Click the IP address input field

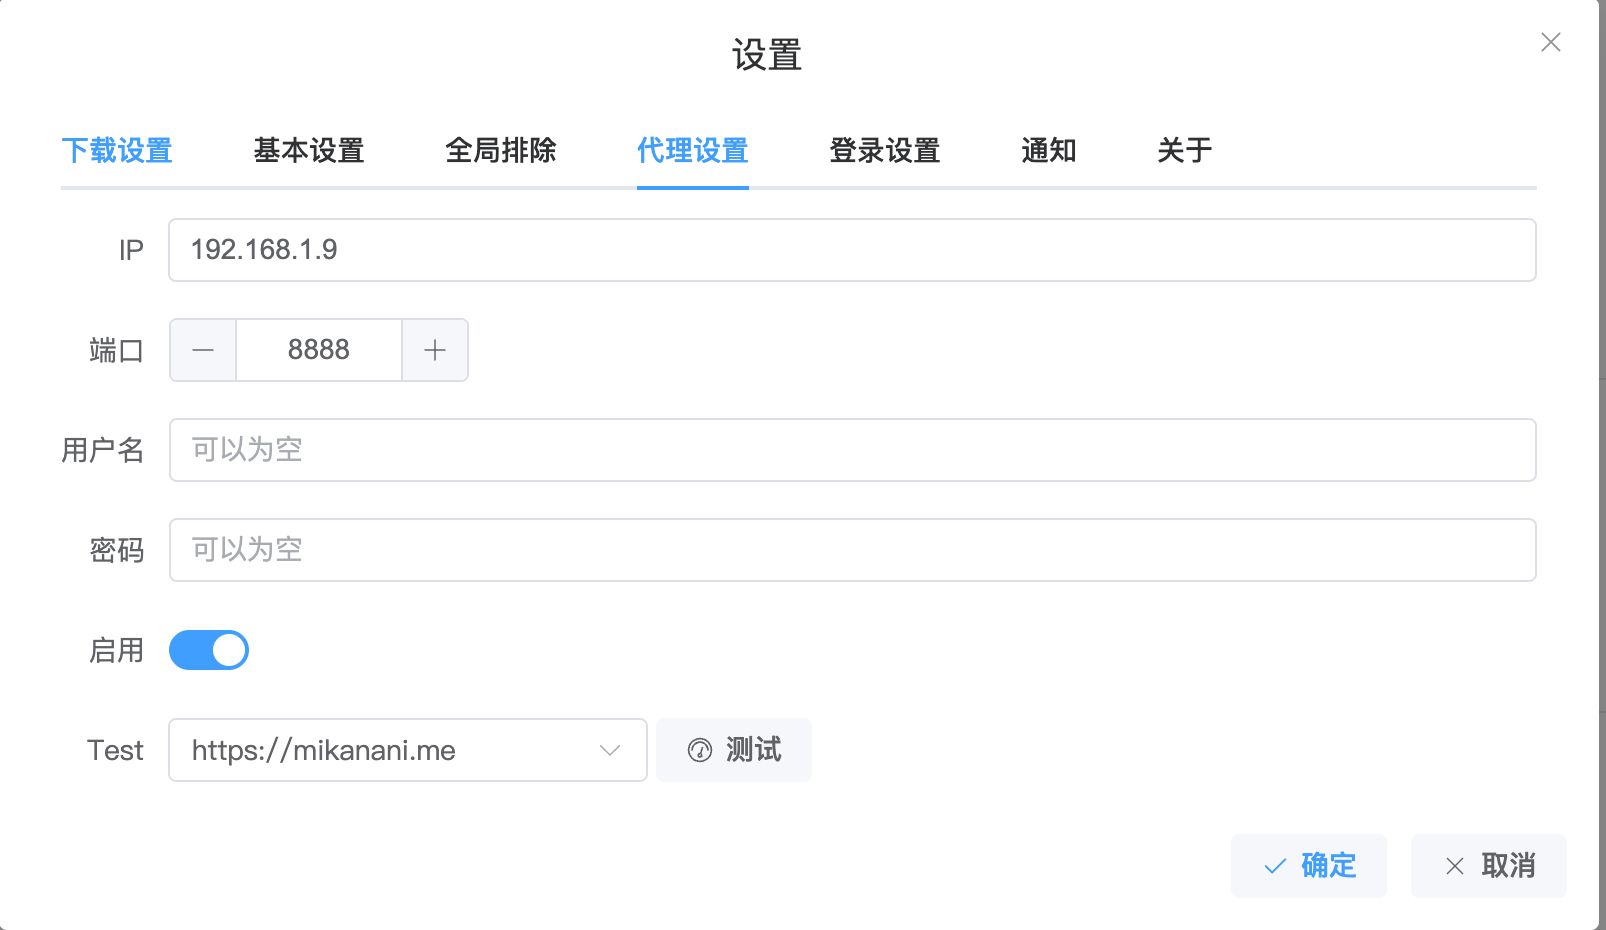coord(852,250)
